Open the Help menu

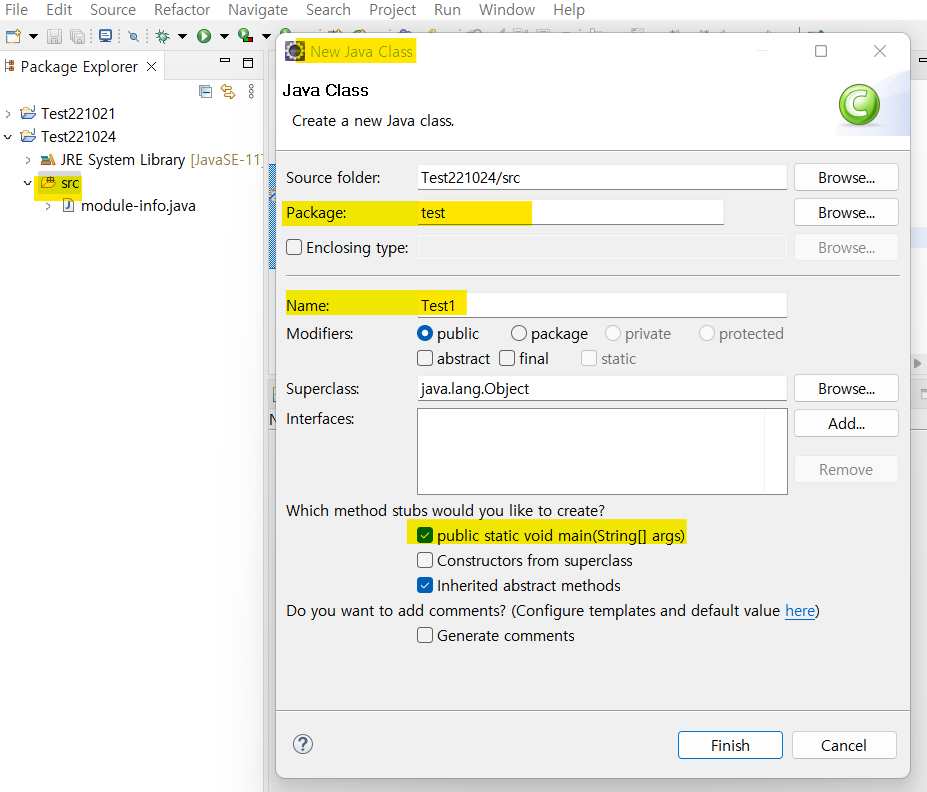pyautogui.click(x=569, y=10)
